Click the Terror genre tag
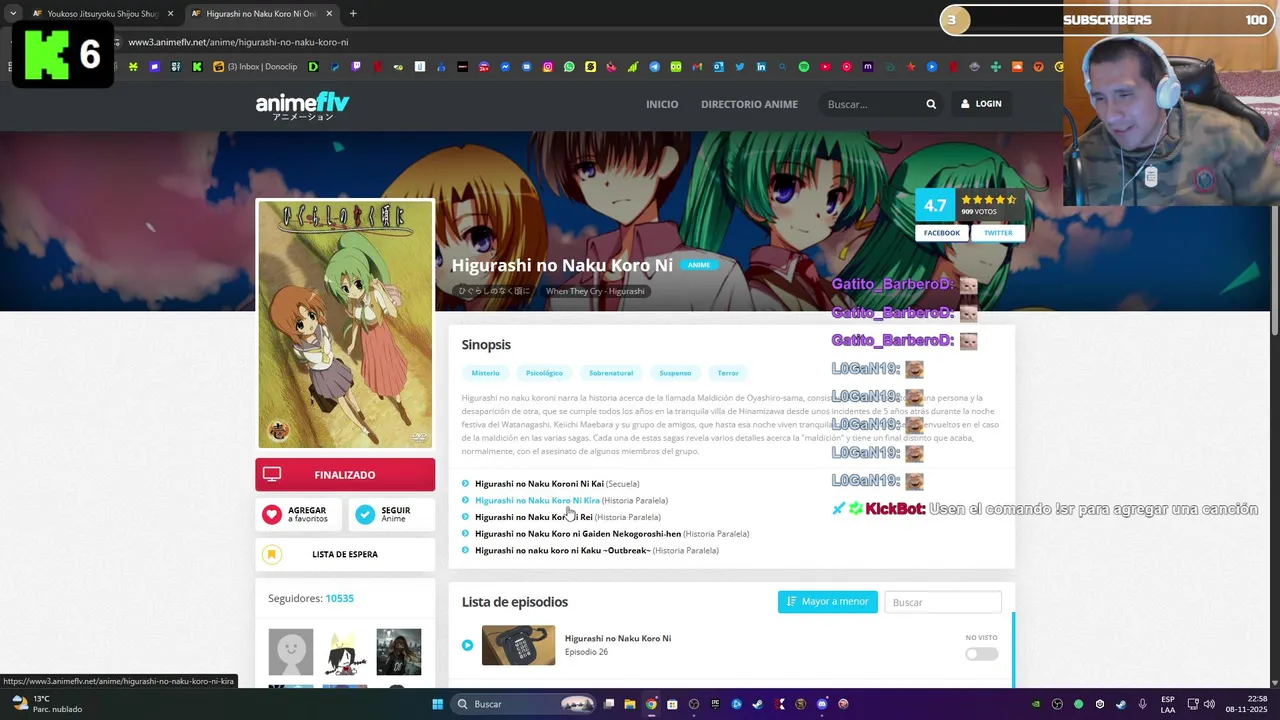Viewport: 1280px width, 720px height. tap(728, 373)
